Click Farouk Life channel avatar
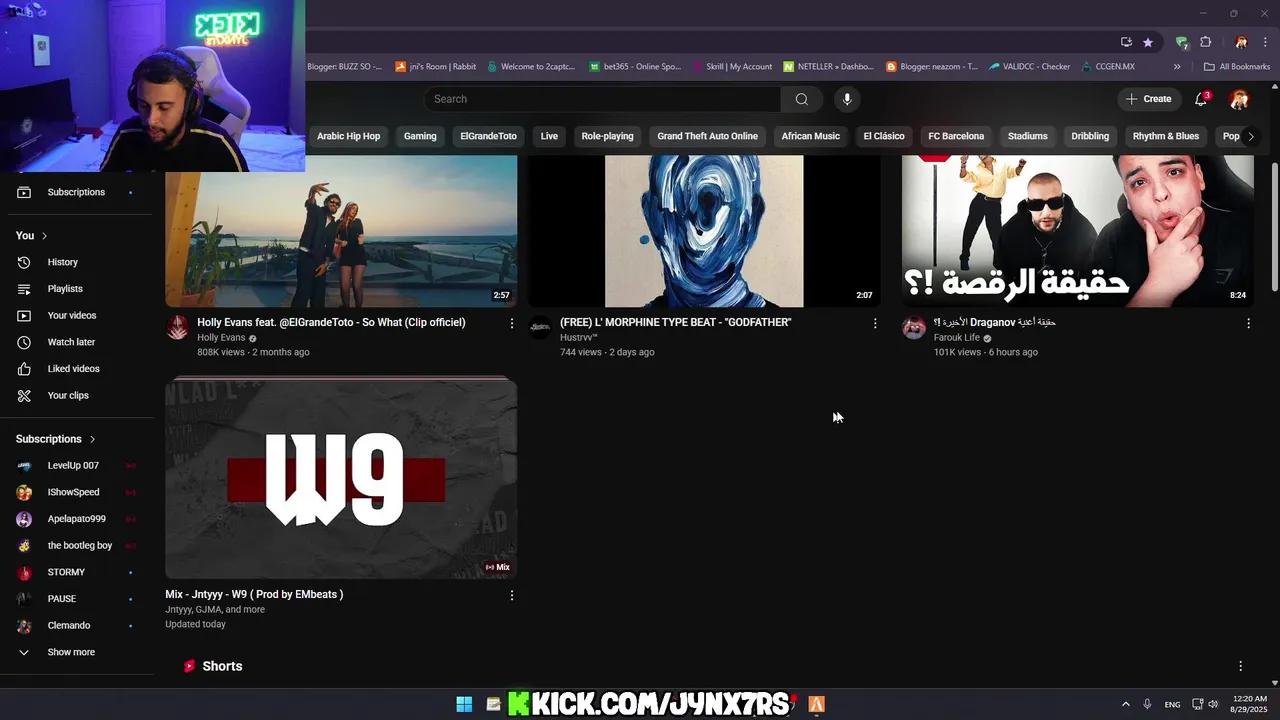 (x=914, y=328)
